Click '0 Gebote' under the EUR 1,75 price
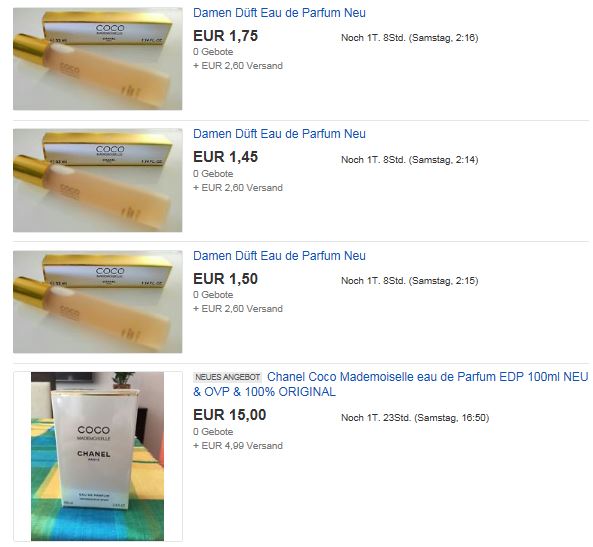 [213, 52]
